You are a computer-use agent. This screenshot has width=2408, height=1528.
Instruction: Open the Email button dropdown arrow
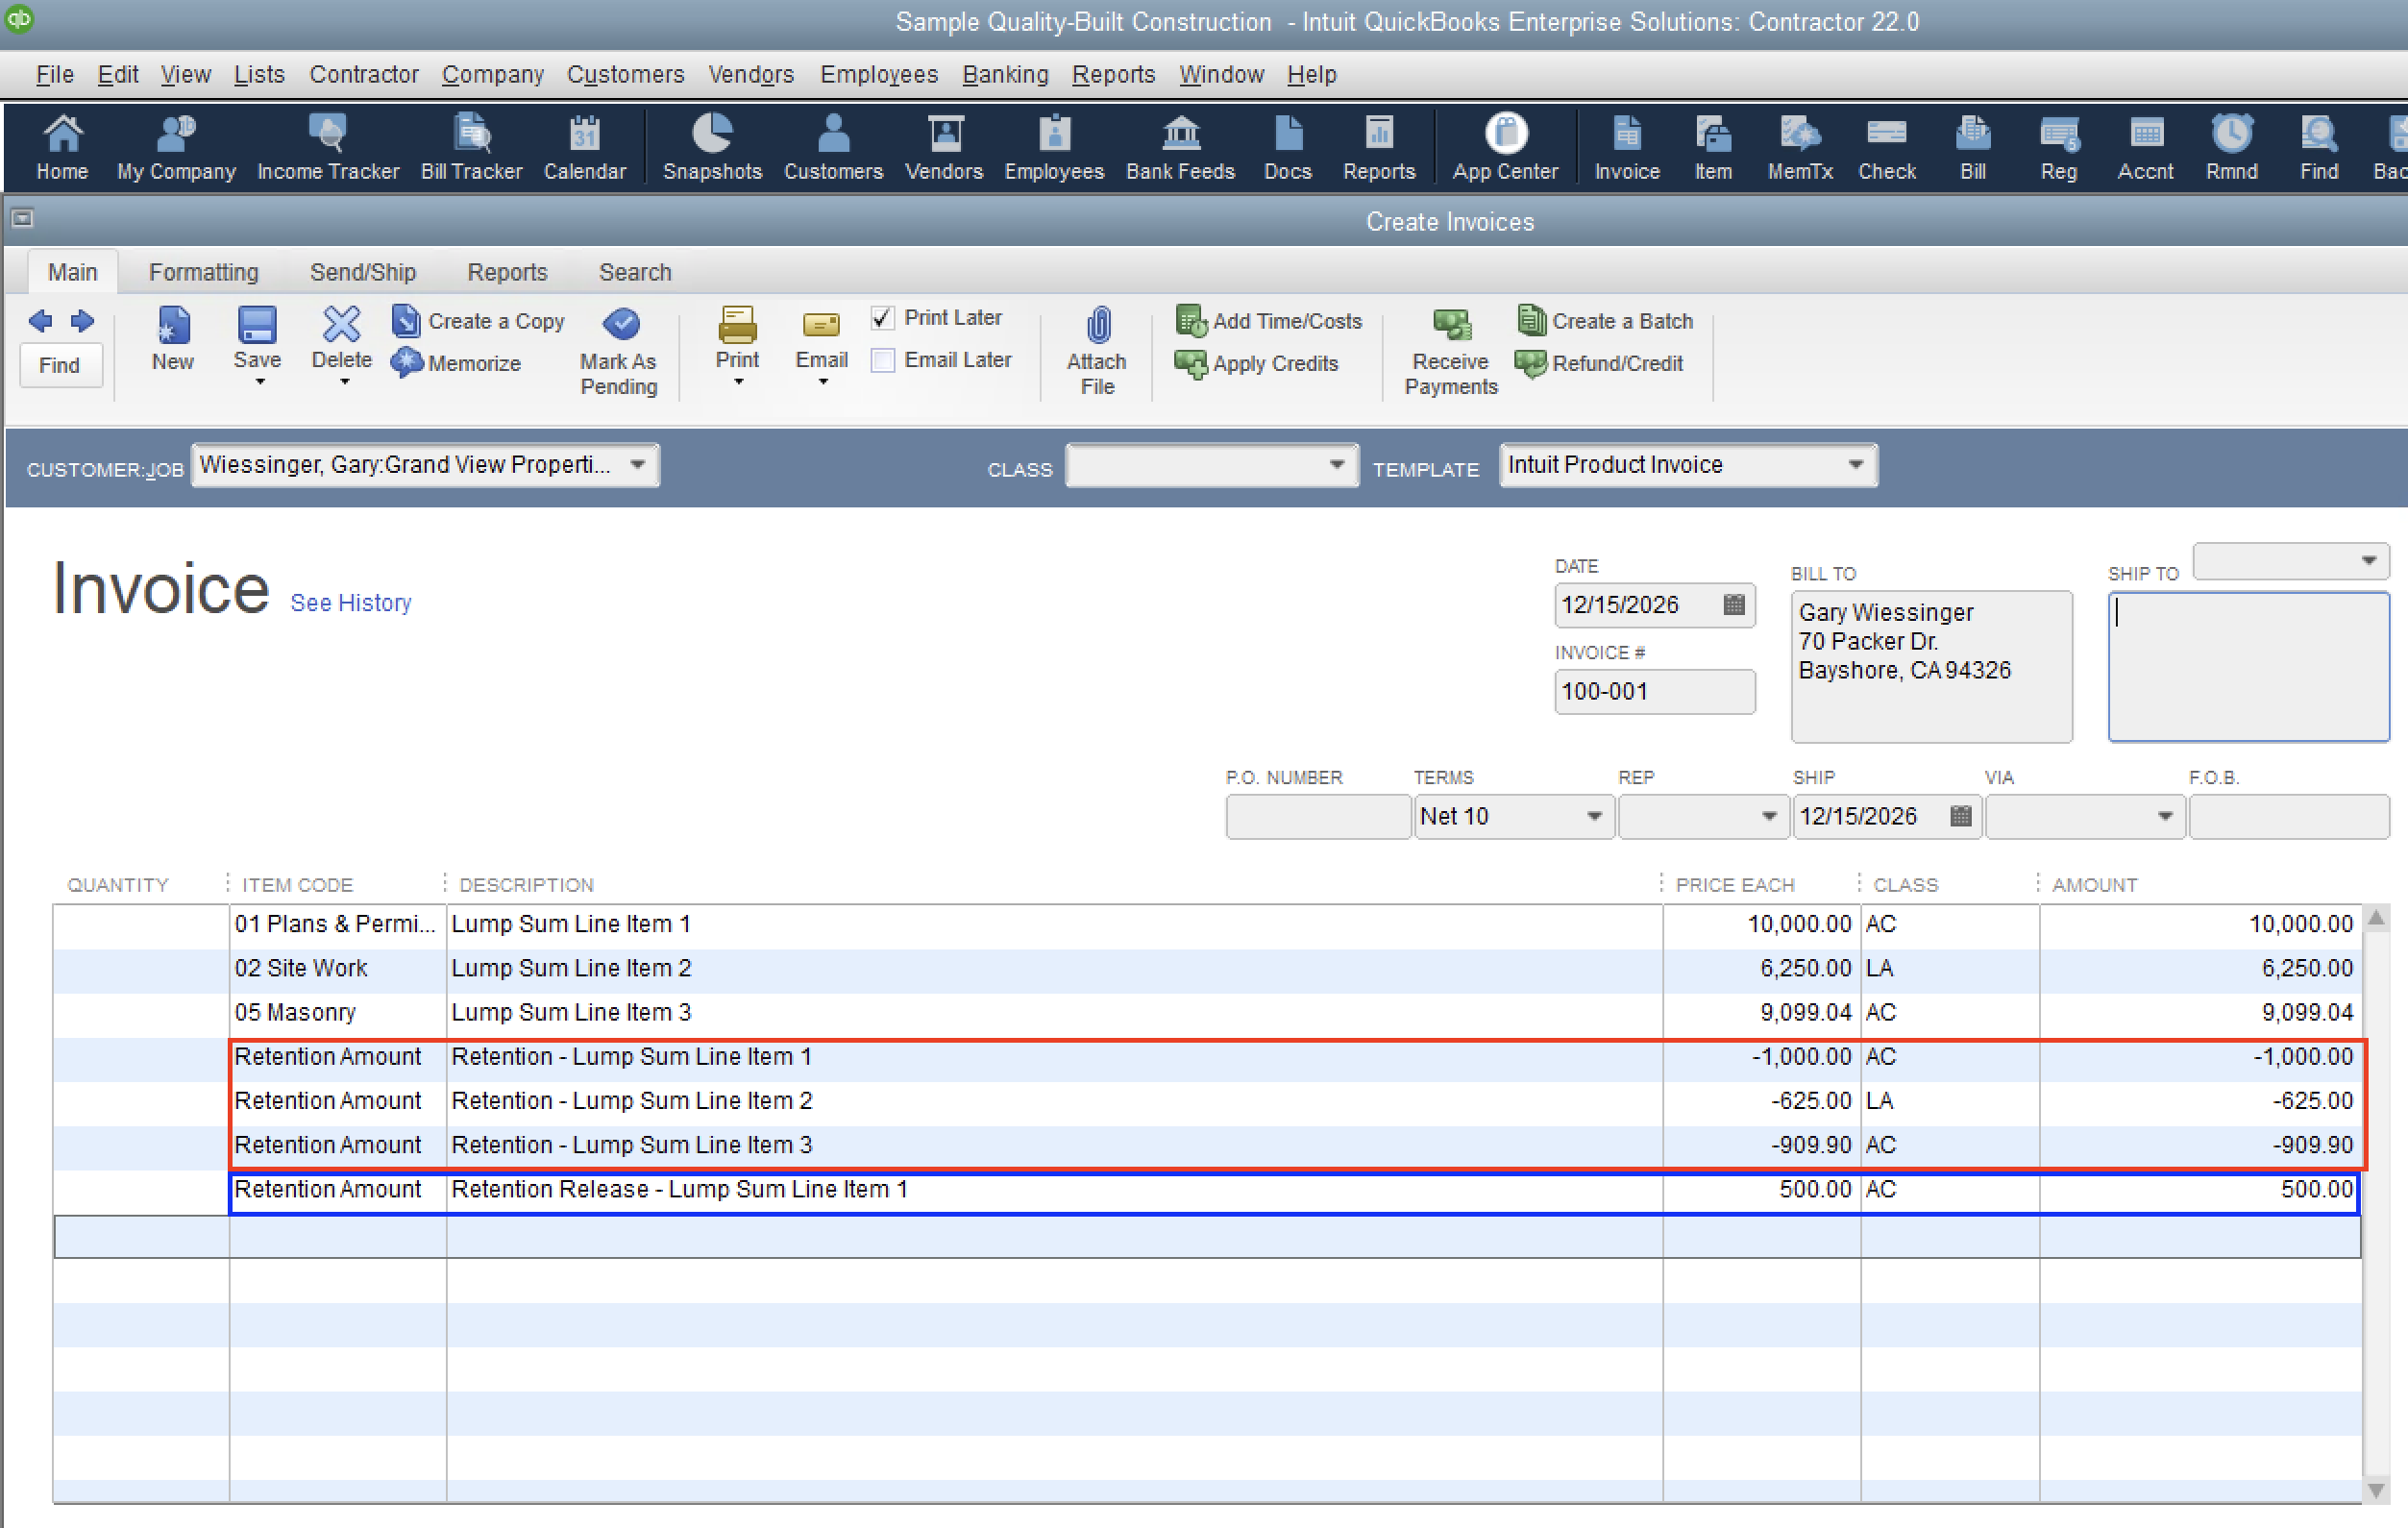(x=823, y=383)
